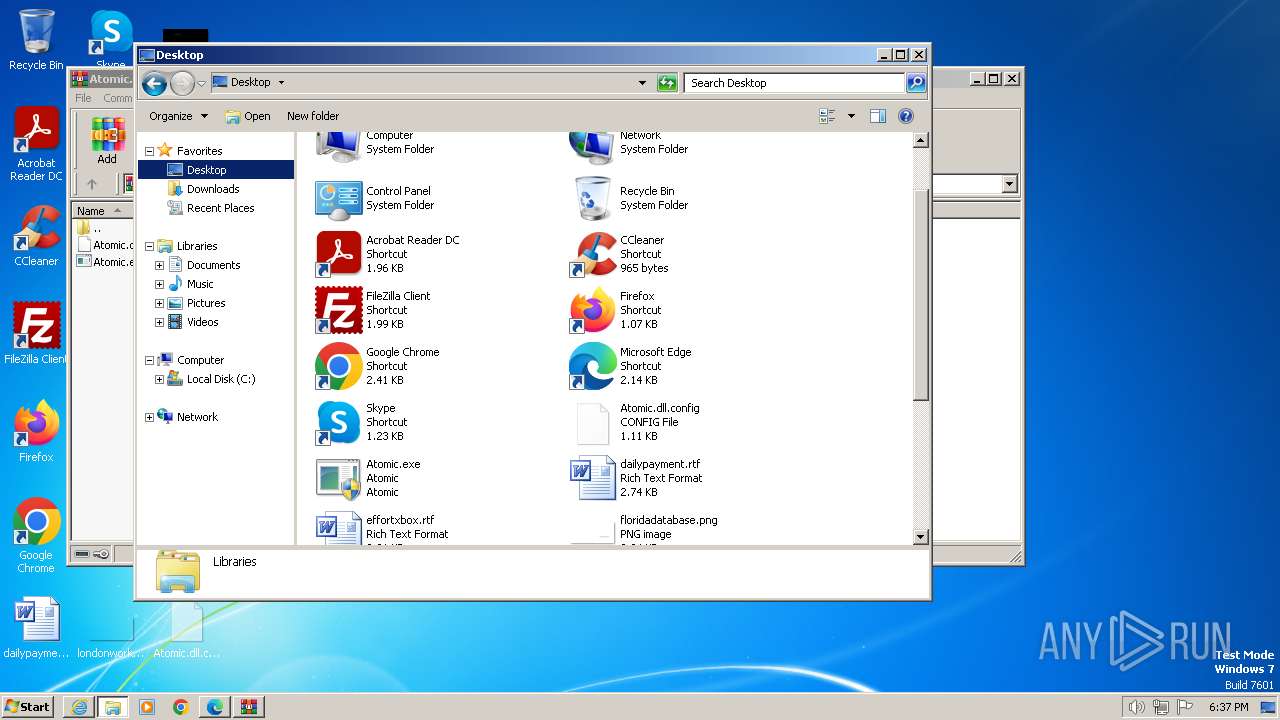
Task: Open the view options dropdown arrow
Action: [x=851, y=116]
